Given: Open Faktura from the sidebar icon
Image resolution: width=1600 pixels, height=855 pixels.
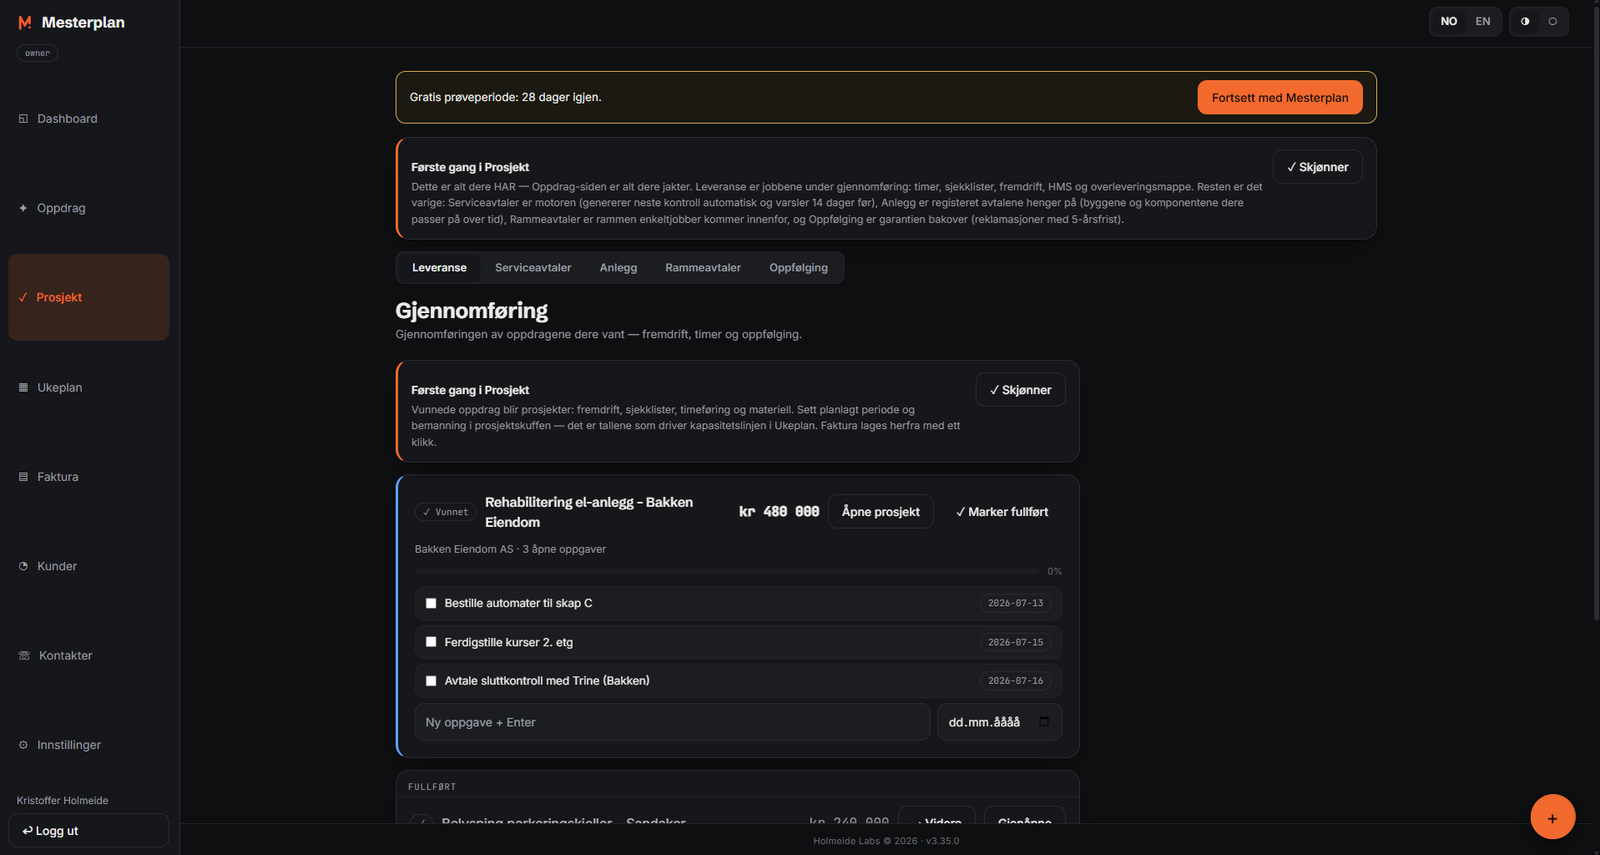Looking at the screenshot, I should tap(23, 477).
